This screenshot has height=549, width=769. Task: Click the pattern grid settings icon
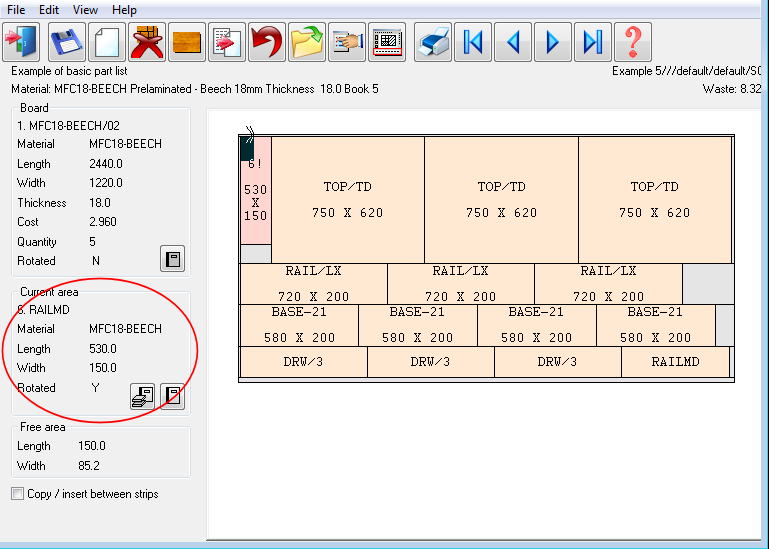[x=387, y=42]
